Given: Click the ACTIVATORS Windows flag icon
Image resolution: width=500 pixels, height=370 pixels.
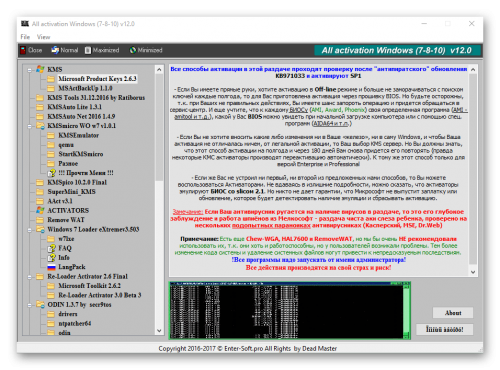Looking at the screenshot, I should click(40, 210).
